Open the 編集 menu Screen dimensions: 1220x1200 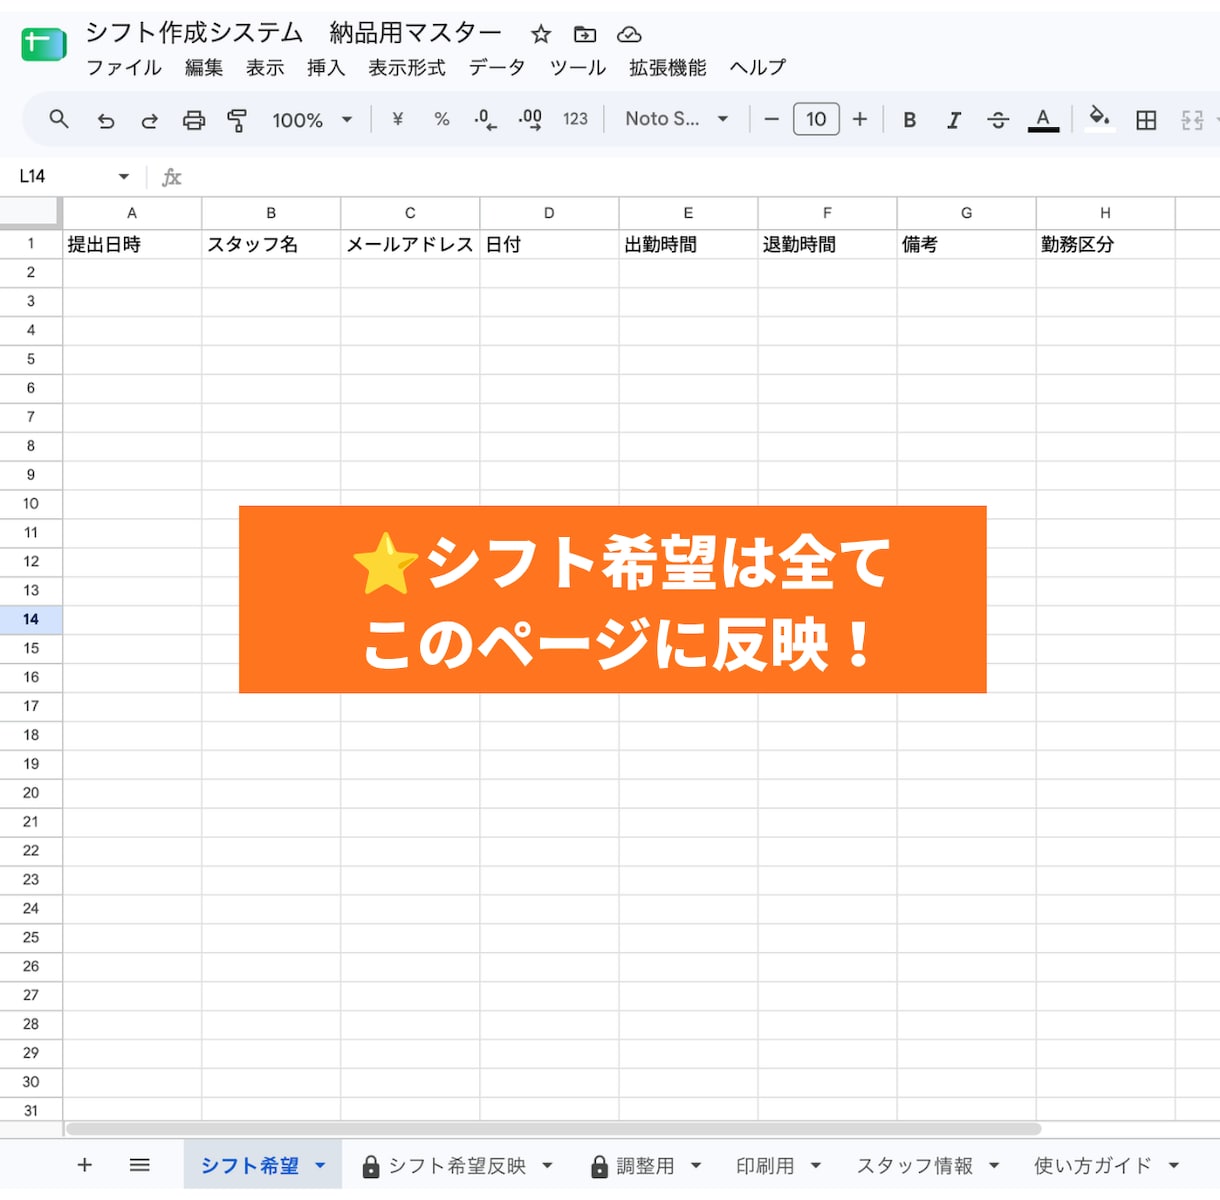[204, 68]
